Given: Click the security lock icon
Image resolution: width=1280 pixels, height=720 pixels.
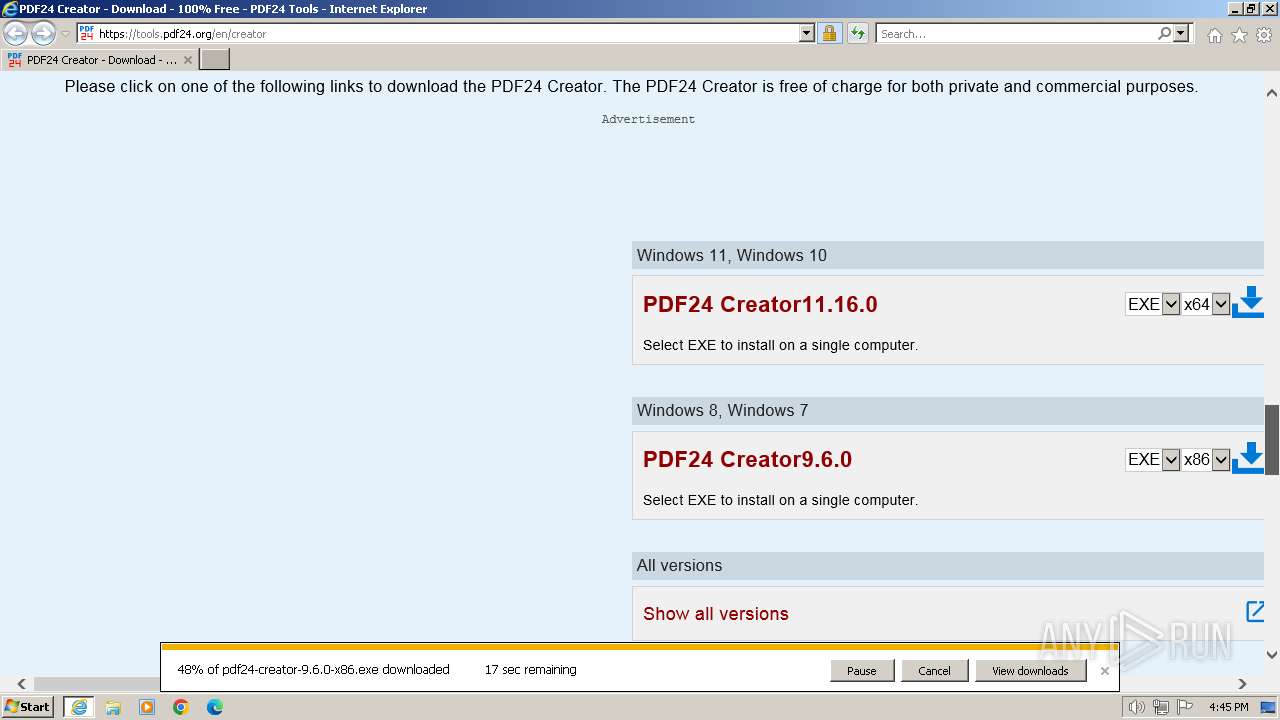Looking at the screenshot, I should click(829, 33).
